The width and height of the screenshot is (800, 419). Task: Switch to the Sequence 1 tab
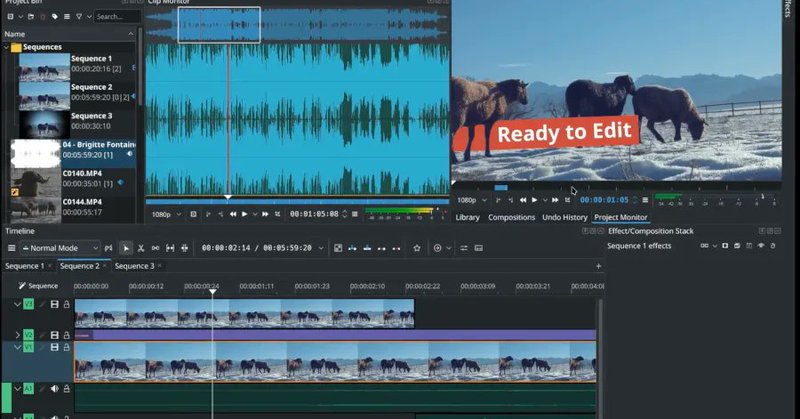(24, 266)
